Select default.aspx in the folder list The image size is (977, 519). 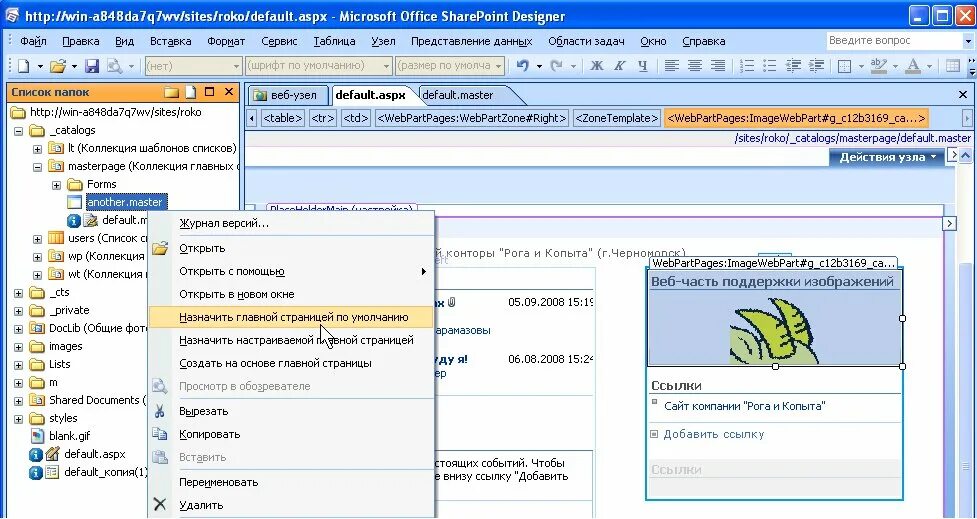(95, 454)
